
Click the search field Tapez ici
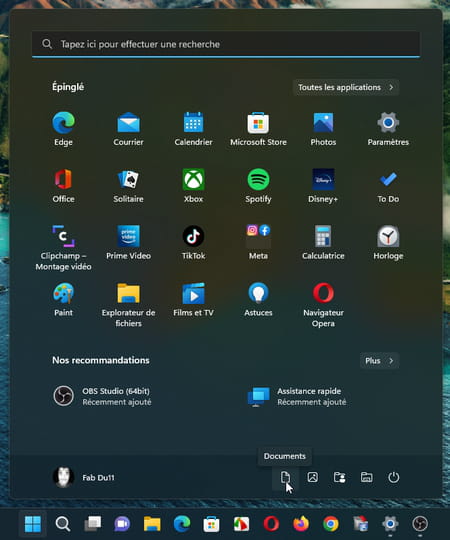point(226,44)
